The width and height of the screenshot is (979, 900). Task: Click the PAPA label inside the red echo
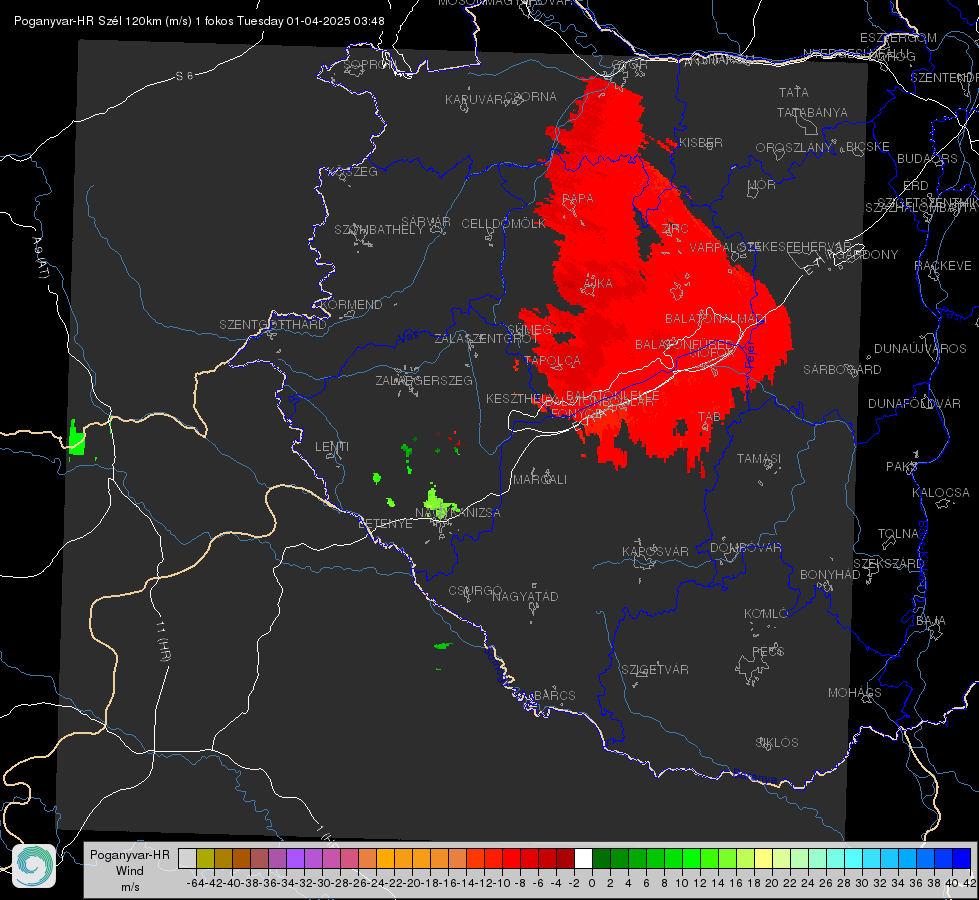[x=578, y=198]
